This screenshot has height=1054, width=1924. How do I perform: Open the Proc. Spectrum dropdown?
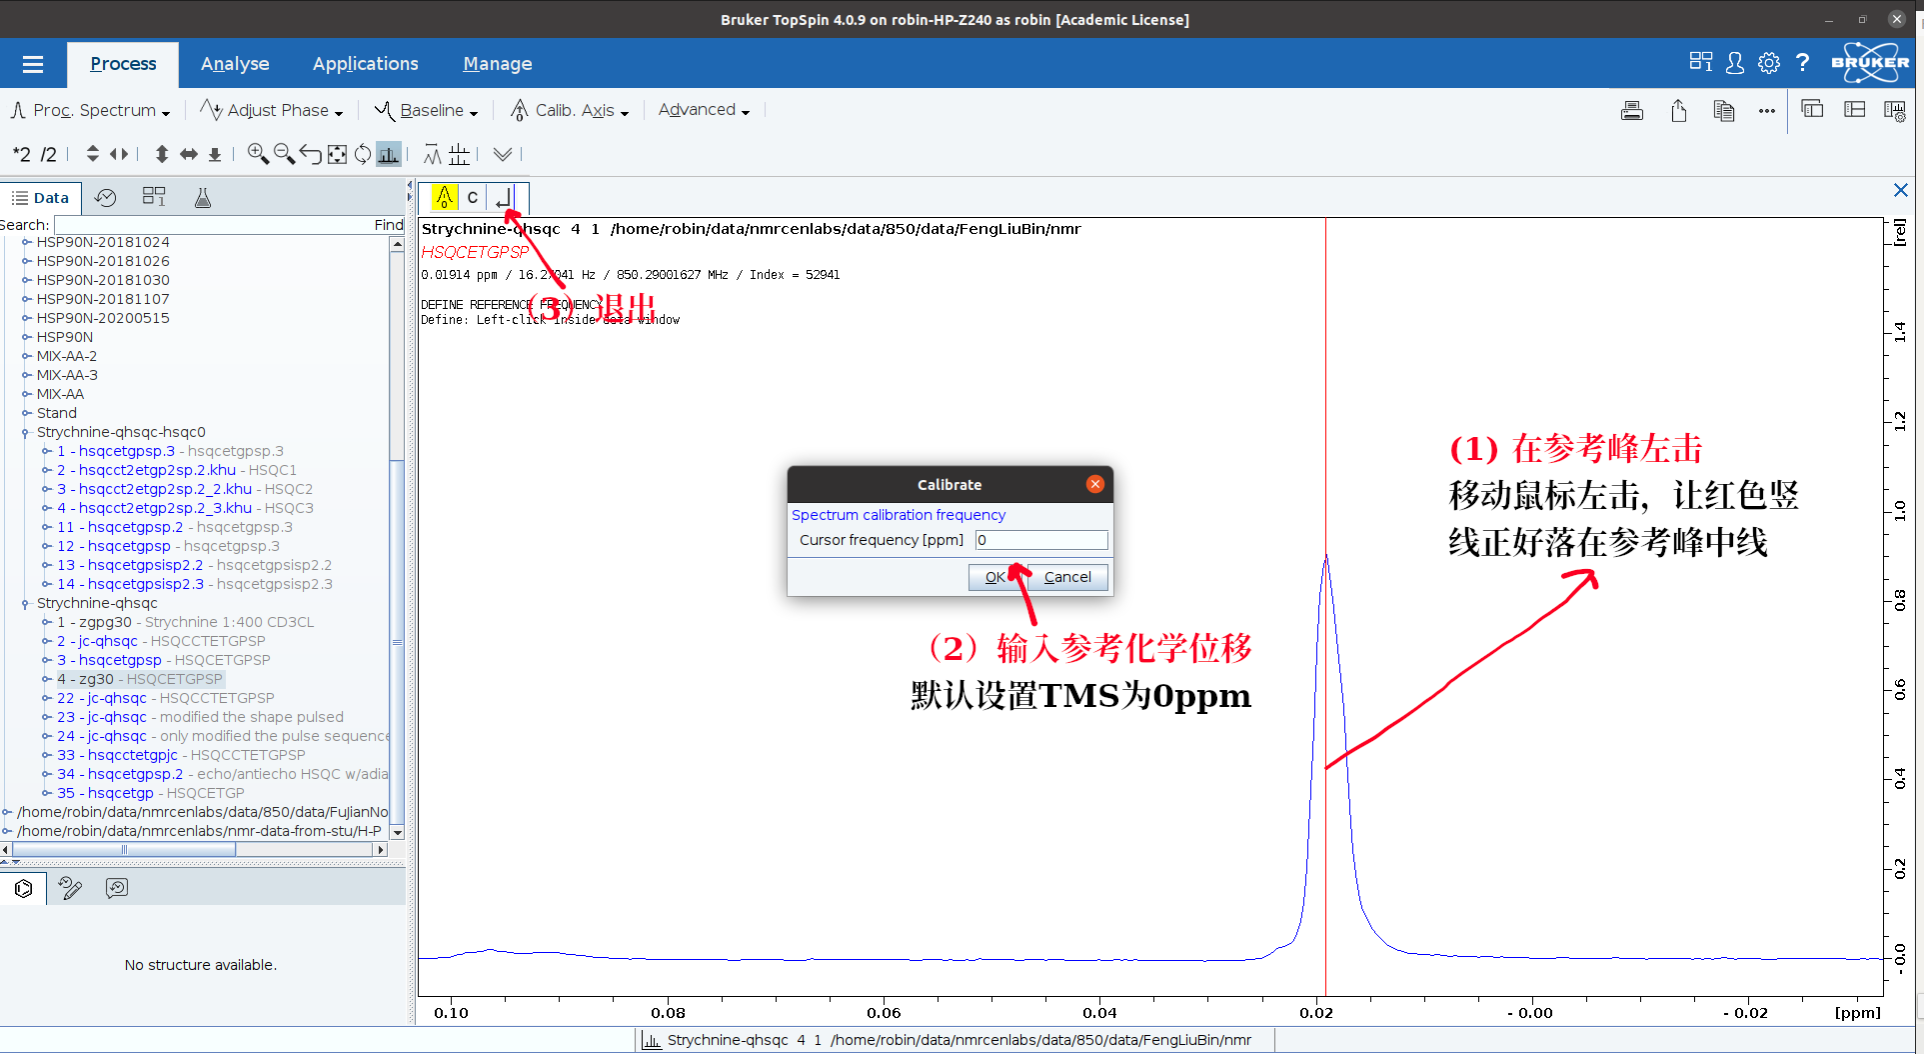[91, 111]
